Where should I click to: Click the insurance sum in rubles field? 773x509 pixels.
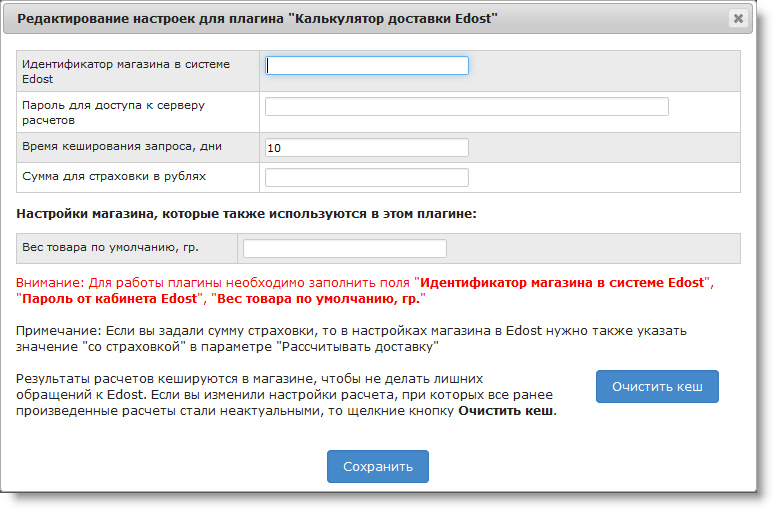click(367, 178)
